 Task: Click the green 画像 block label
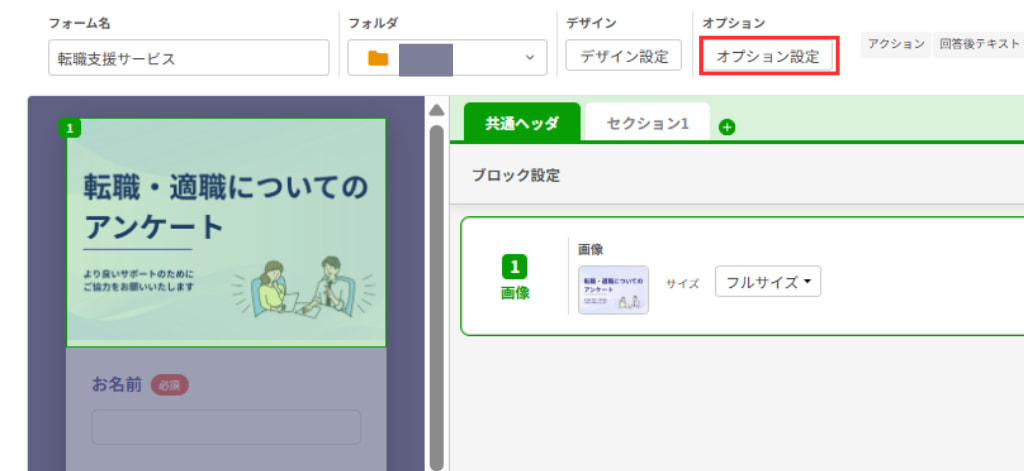point(515,293)
